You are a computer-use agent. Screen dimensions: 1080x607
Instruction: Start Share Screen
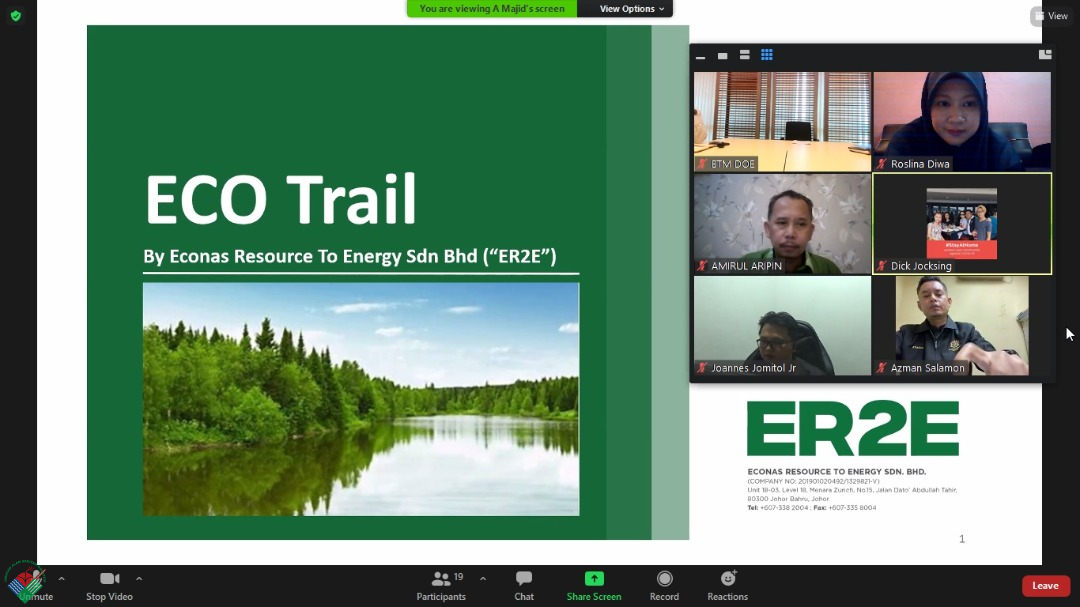click(x=594, y=586)
